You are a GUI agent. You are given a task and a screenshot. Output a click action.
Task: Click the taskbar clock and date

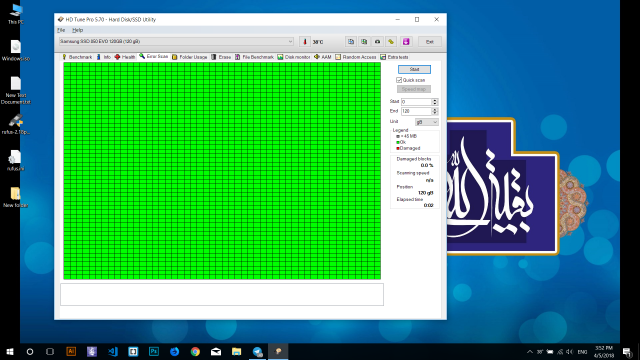(604, 352)
